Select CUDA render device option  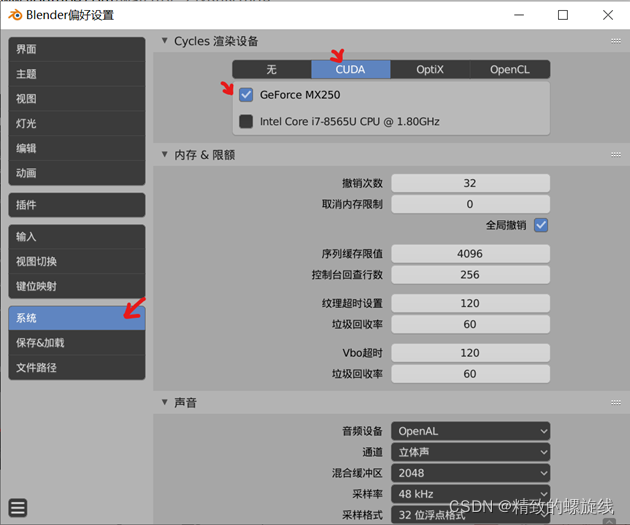[x=350, y=69]
